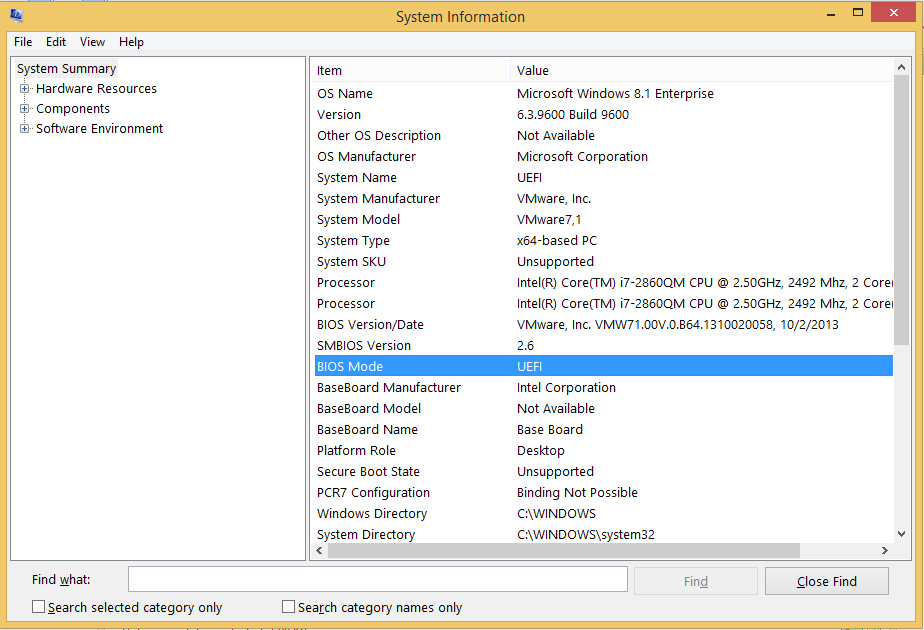Select the SMBIOS Version row

click(604, 346)
